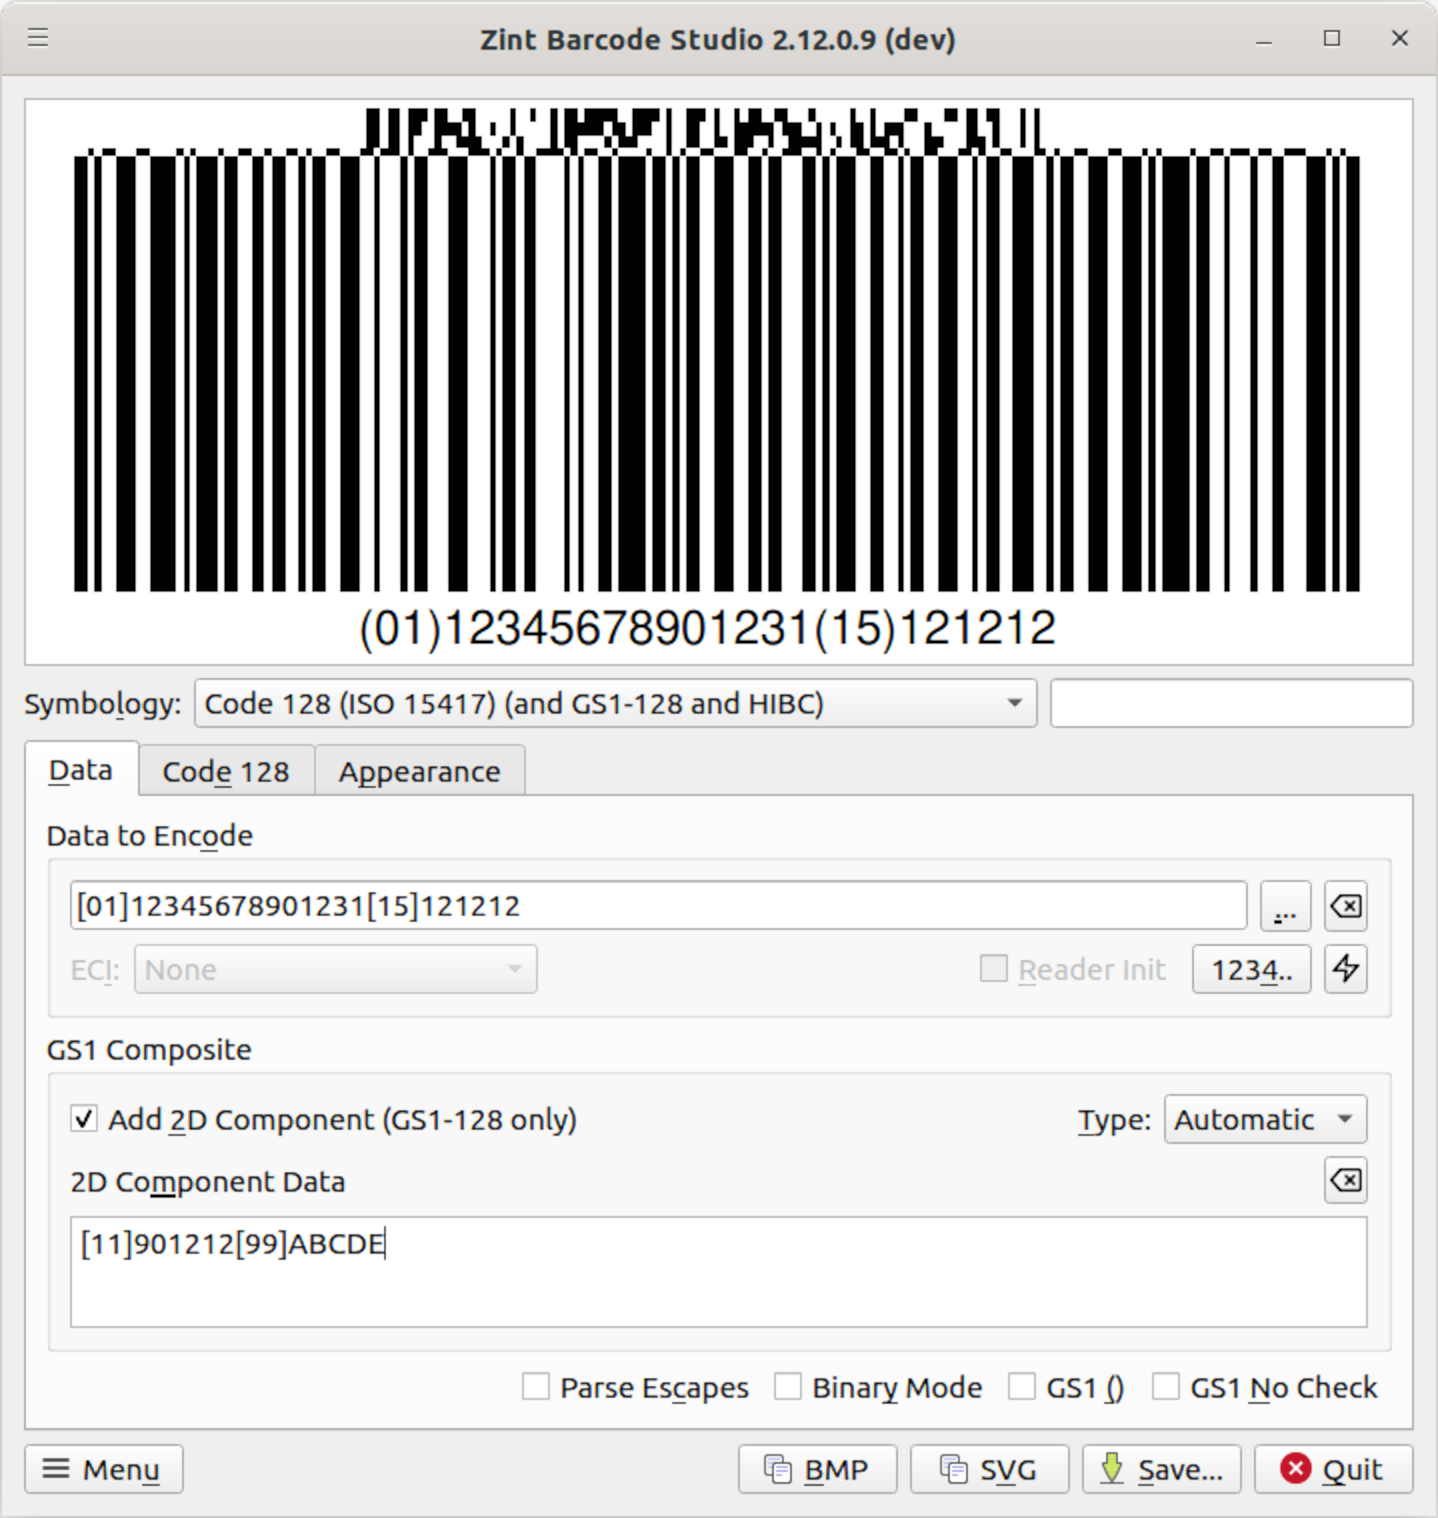1438x1518 pixels.
Task: Open the data dialog ellipsis button
Action: coord(1285,907)
